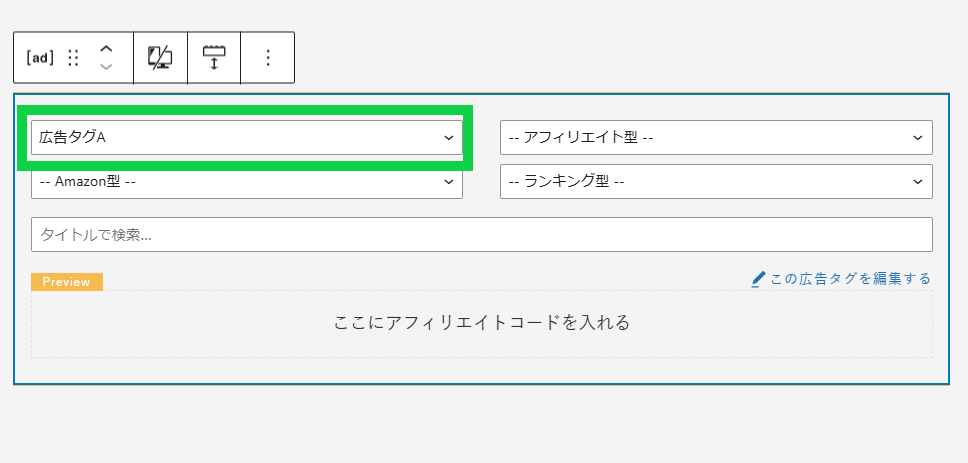
Task: Open block options three-dot menu
Action: pos(268,57)
